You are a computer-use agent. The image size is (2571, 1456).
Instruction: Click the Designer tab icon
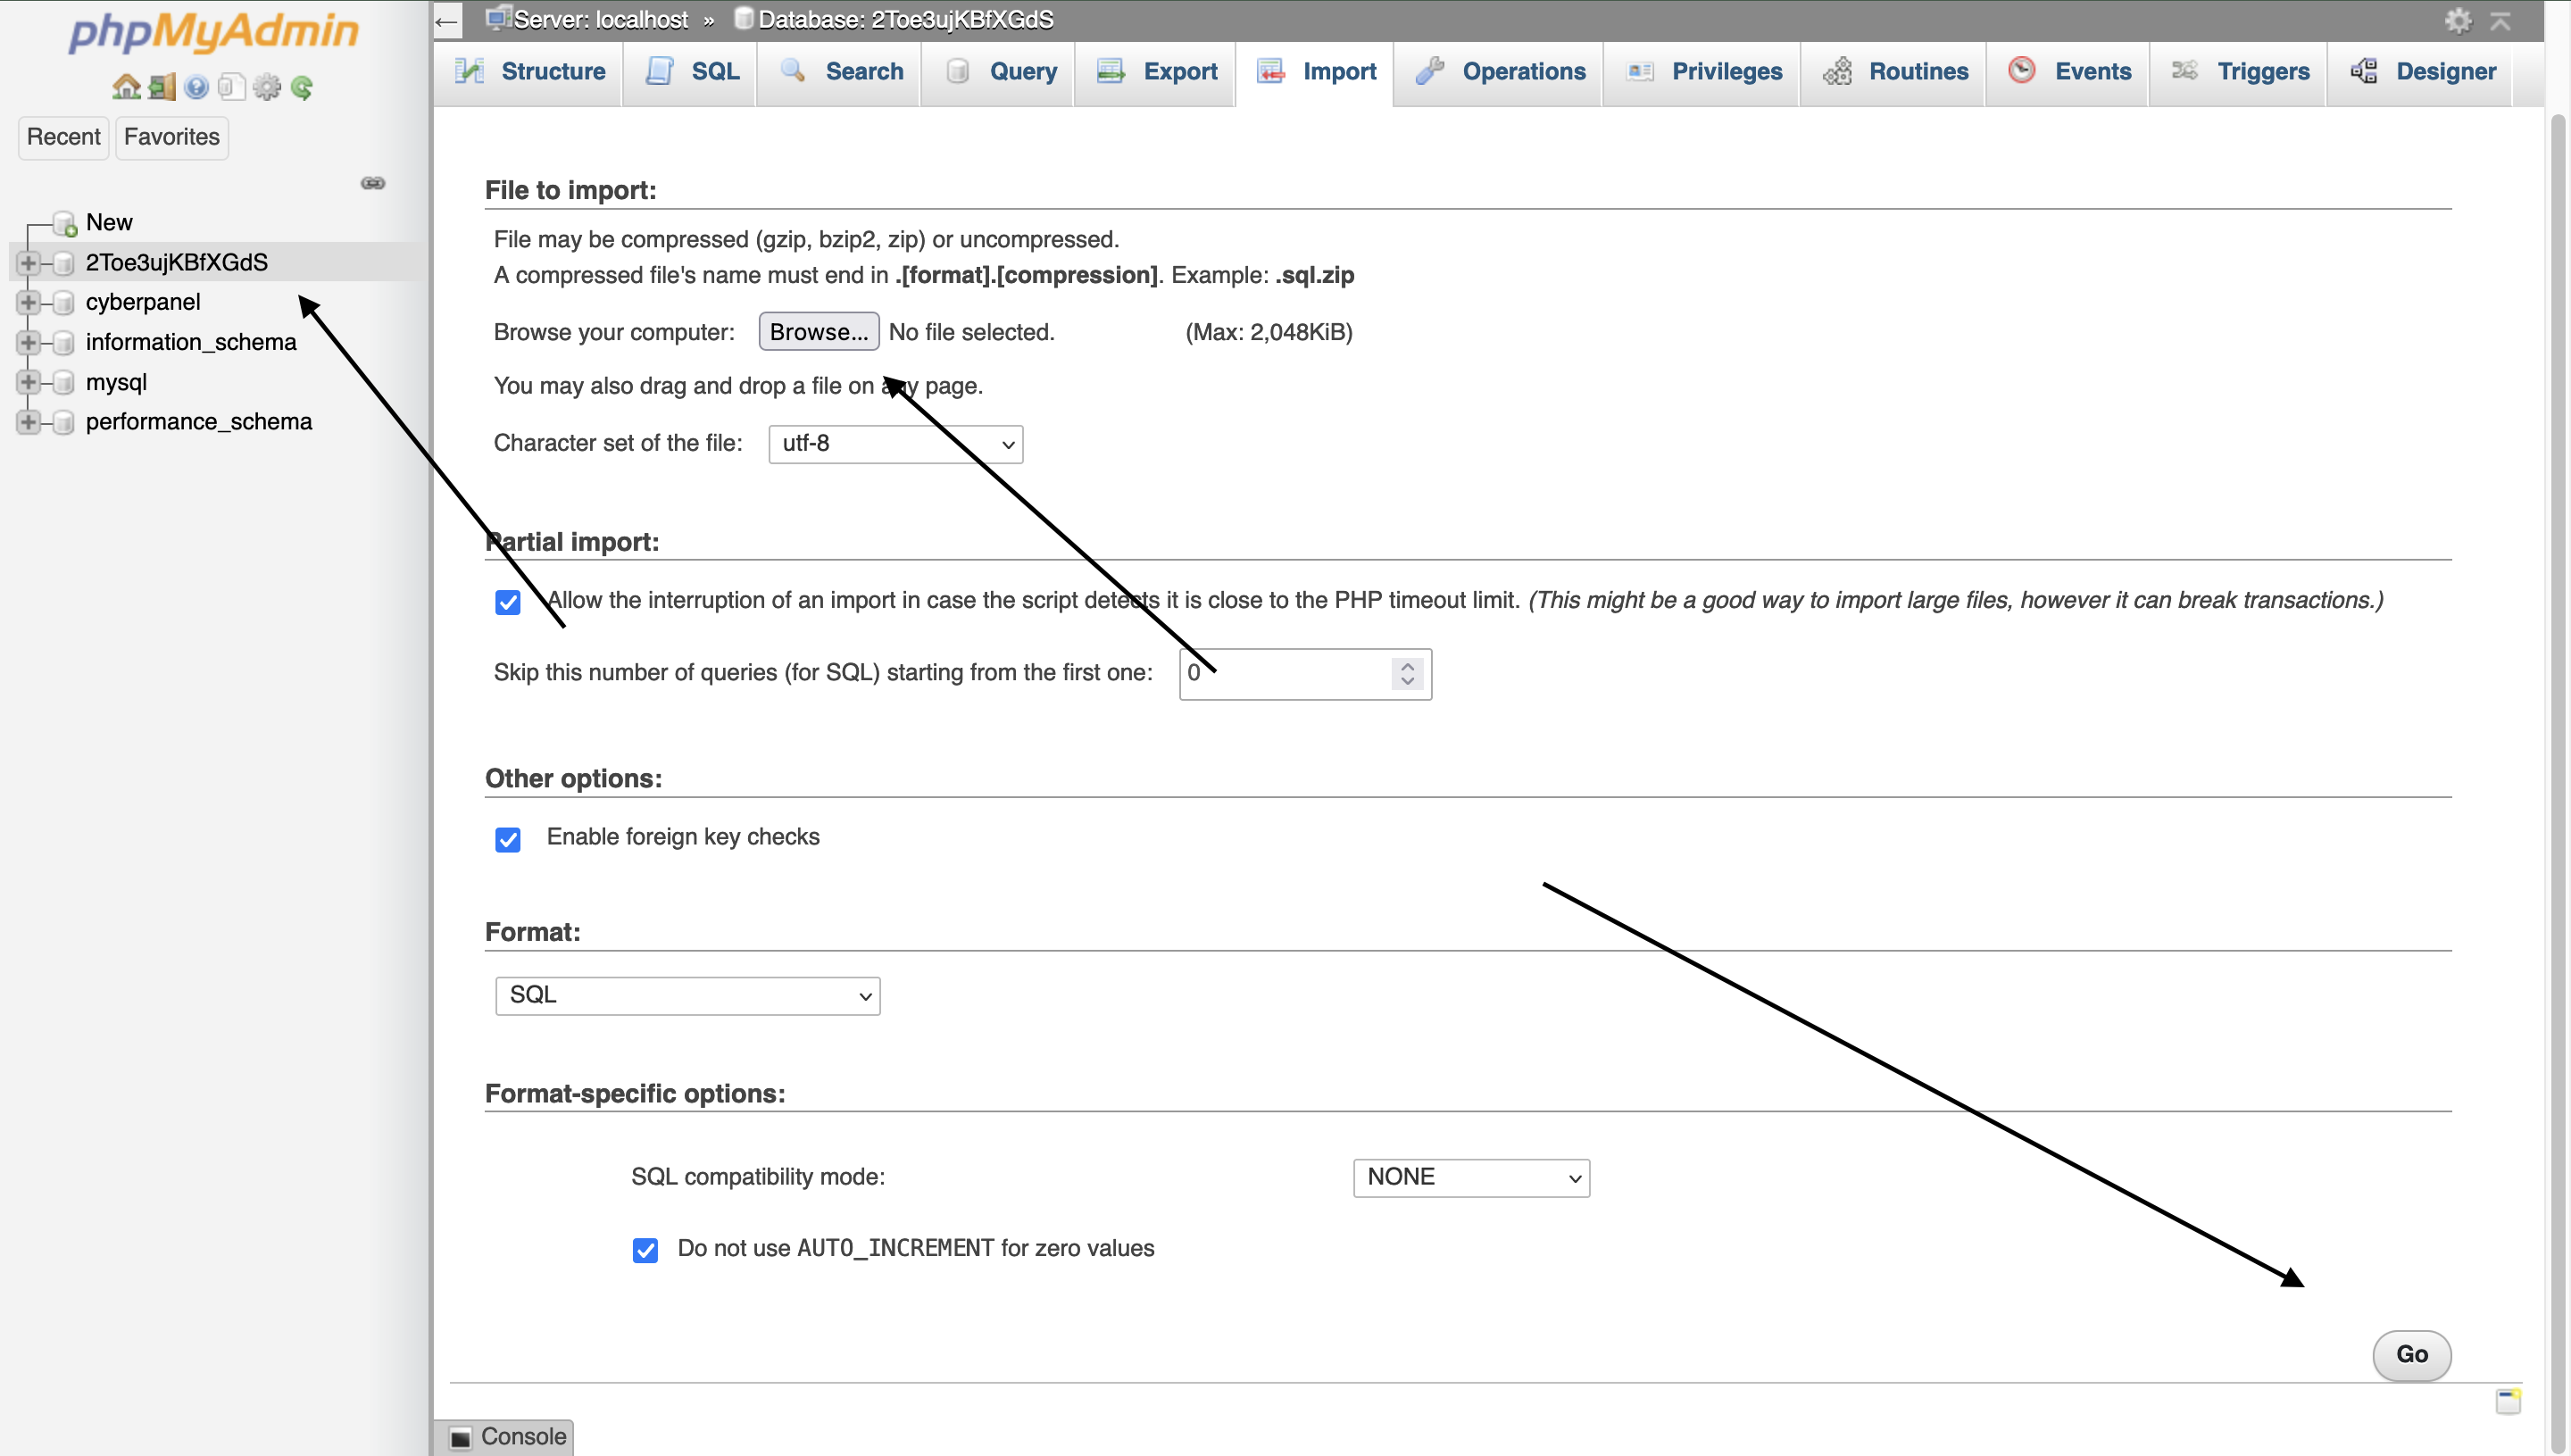[x=2367, y=71]
